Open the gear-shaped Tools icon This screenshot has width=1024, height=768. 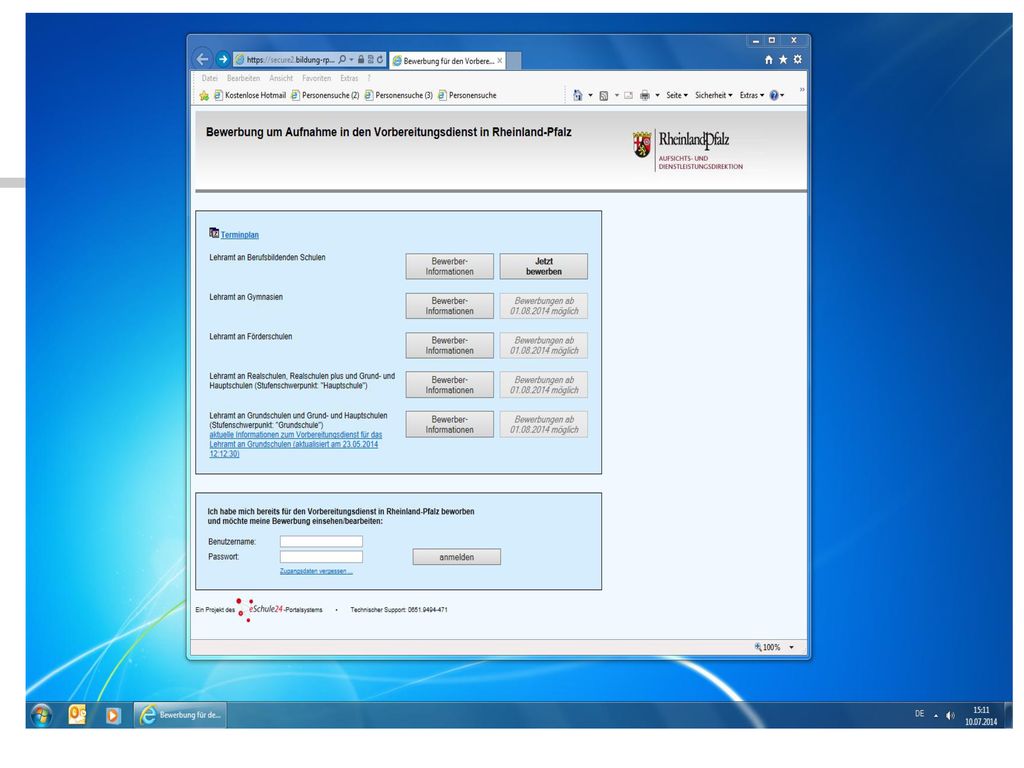click(797, 59)
